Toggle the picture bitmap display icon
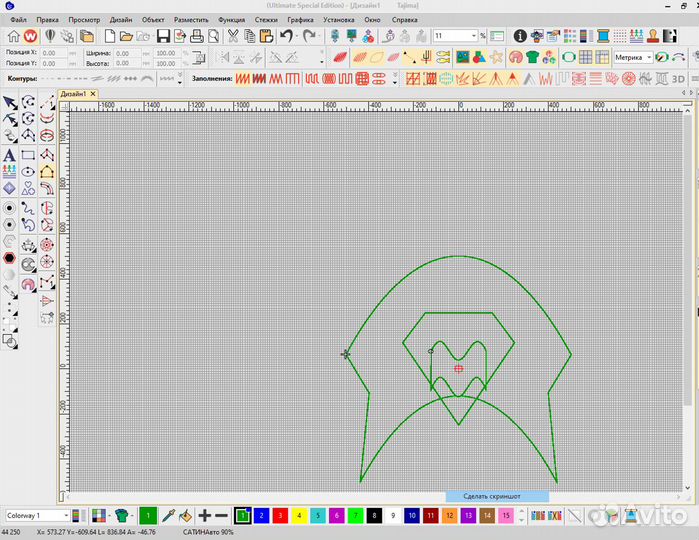The image size is (699, 540). pyautogui.click(x=462, y=57)
